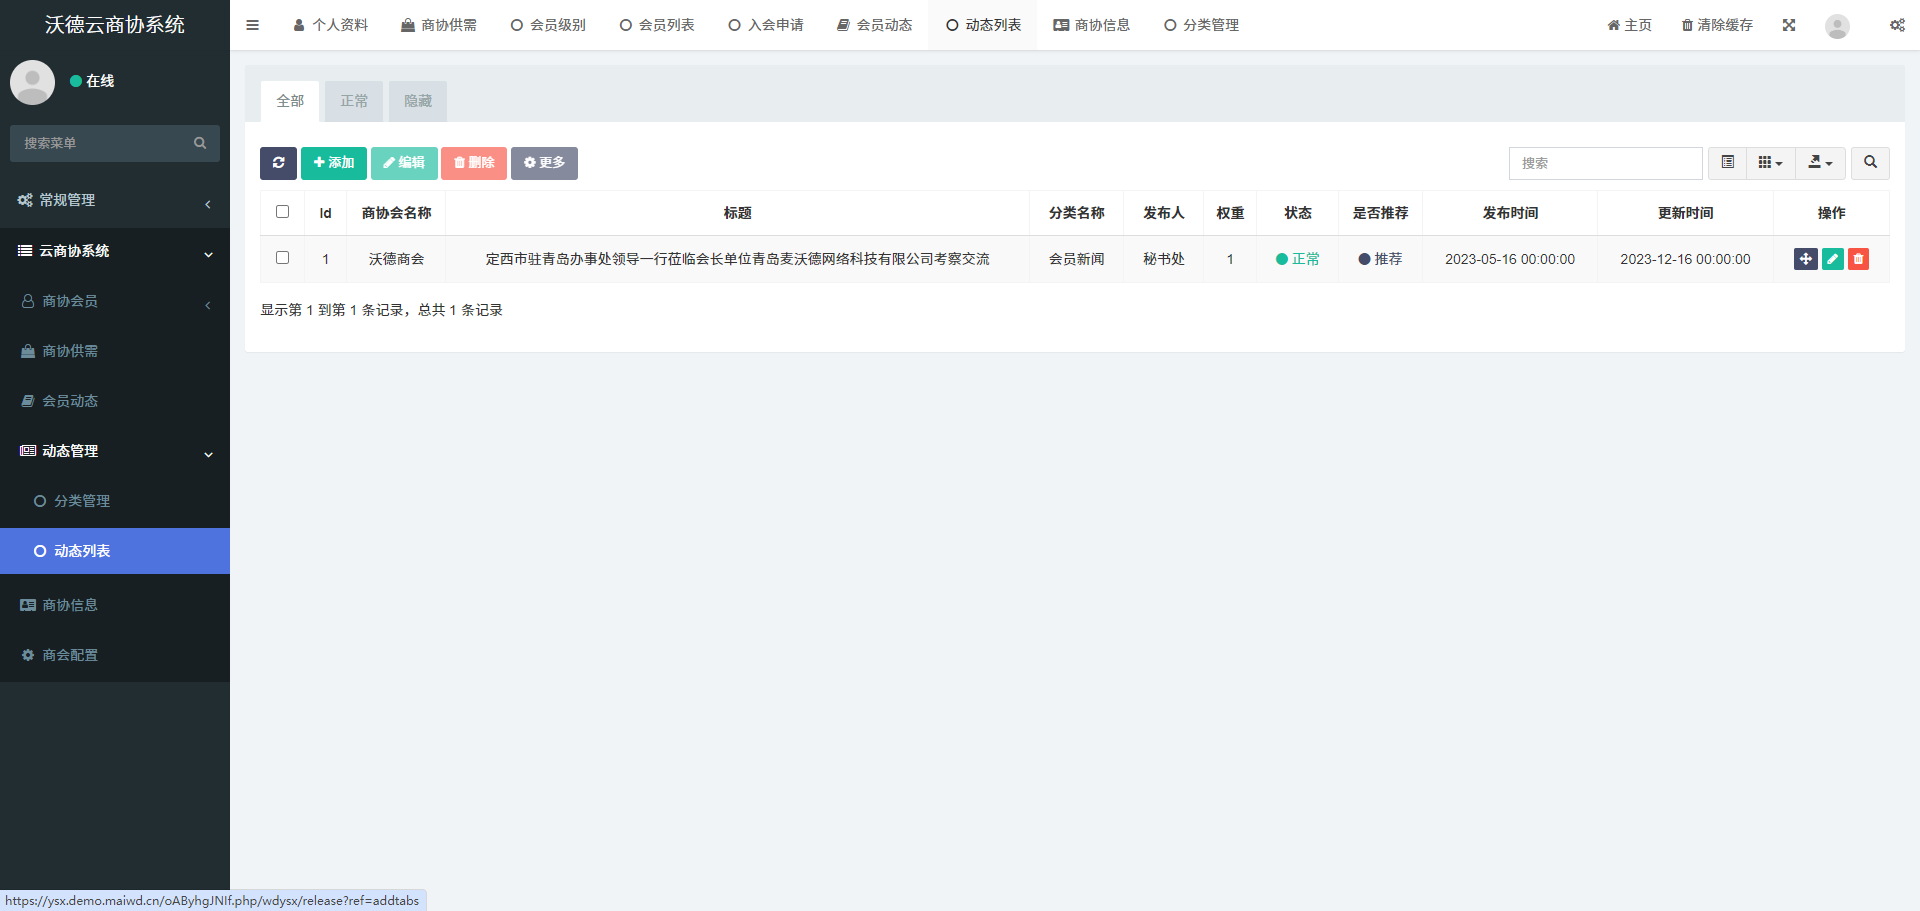Image resolution: width=1920 pixels, height=911 pixels.
Task: Toggle table card view icon
Action: coord(1727,163)
